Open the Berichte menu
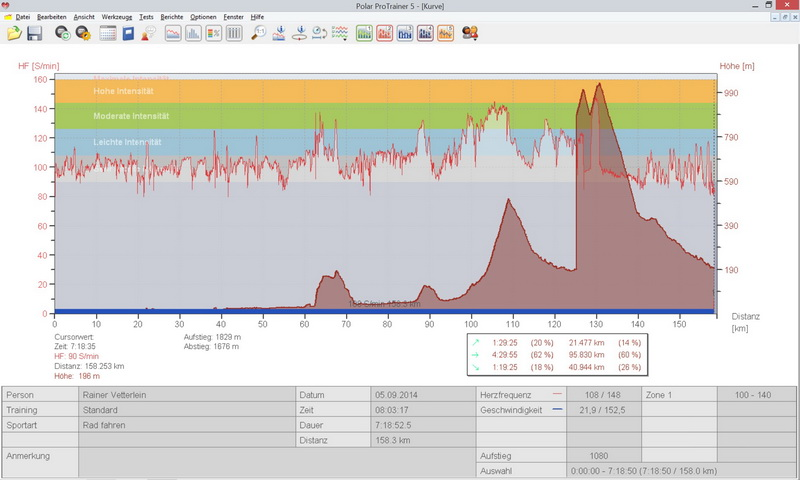Screen dimensions: 800x480 click(171, 18)
